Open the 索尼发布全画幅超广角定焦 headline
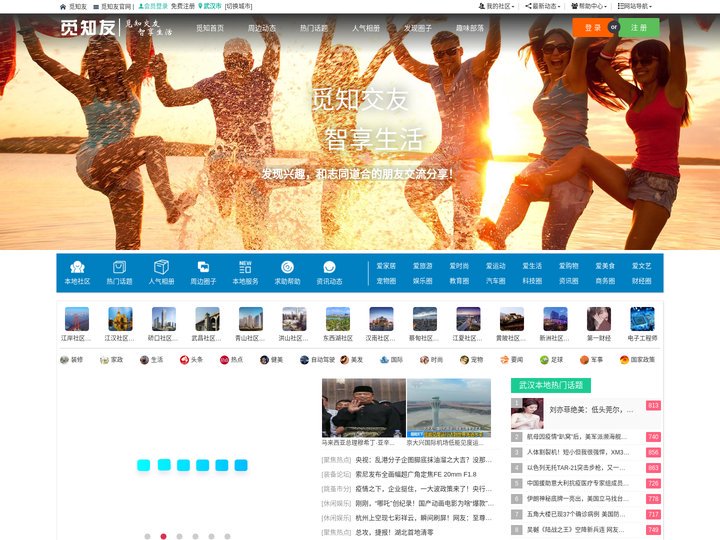 point(416,474)
